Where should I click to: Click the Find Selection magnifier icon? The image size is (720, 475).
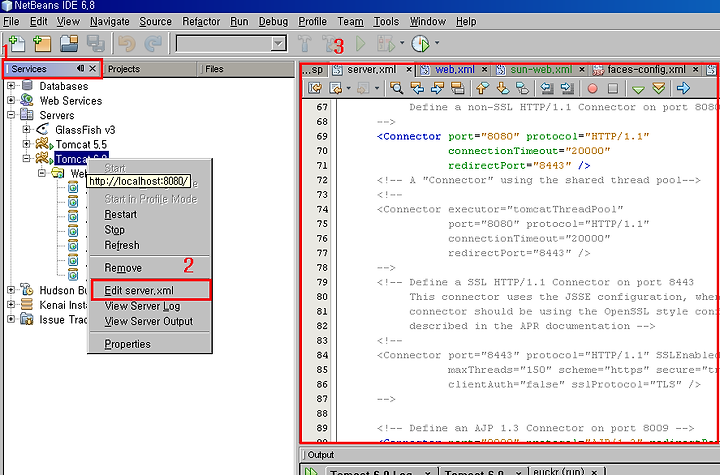pyautogui.click(x=396, y=88)
